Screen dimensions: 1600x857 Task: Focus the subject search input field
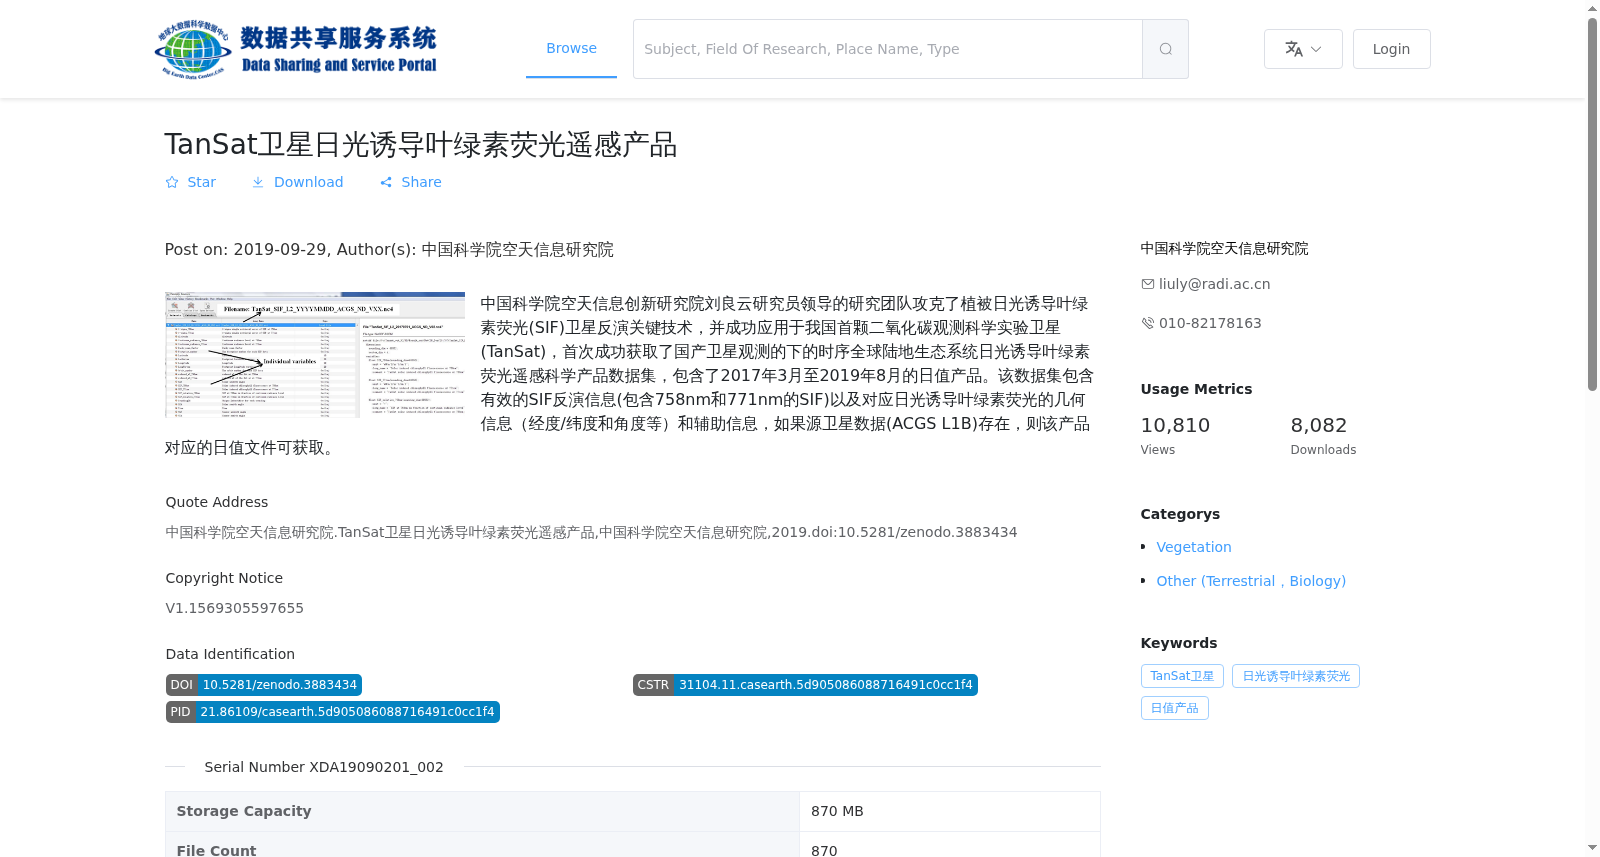888,49
